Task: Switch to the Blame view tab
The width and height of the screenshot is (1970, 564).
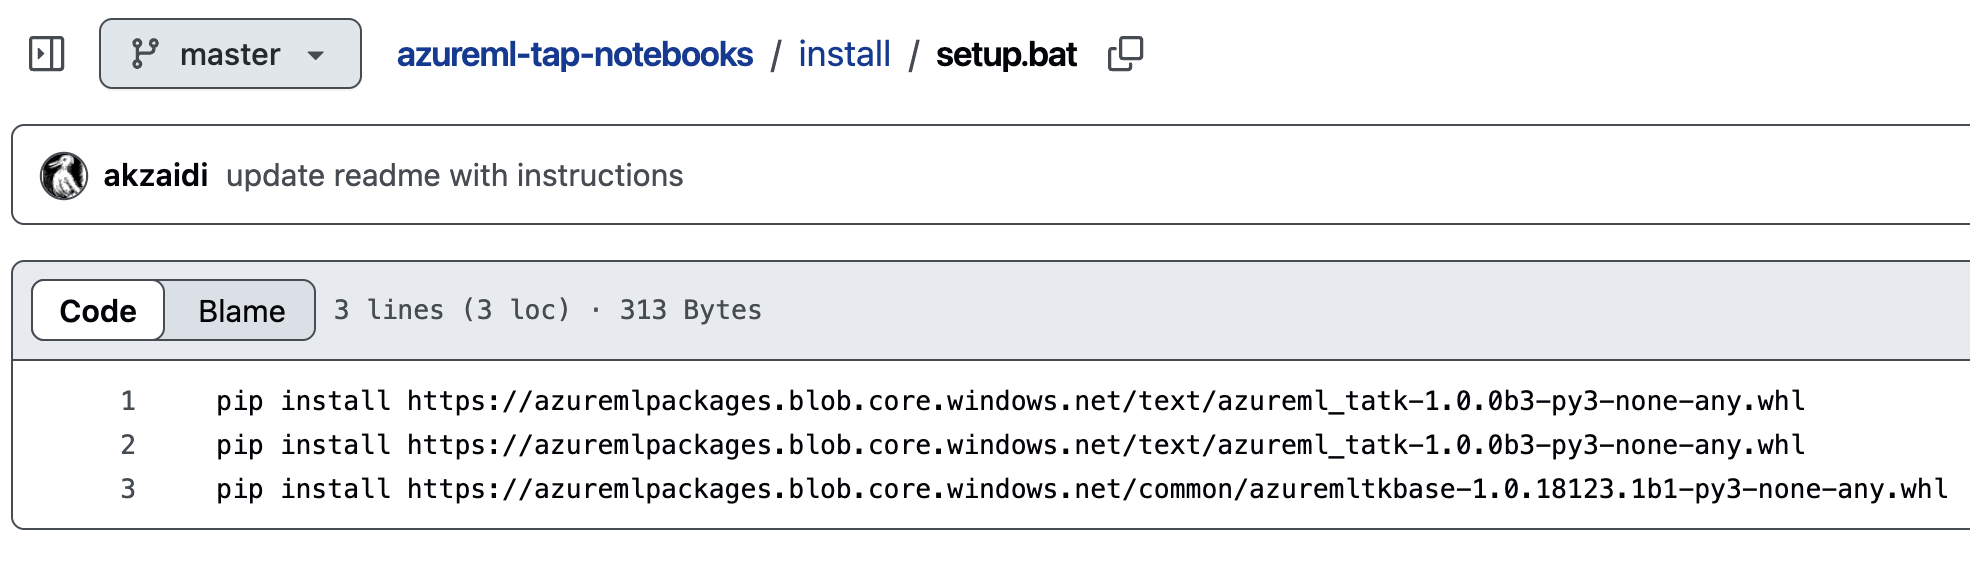Action: 241,311
